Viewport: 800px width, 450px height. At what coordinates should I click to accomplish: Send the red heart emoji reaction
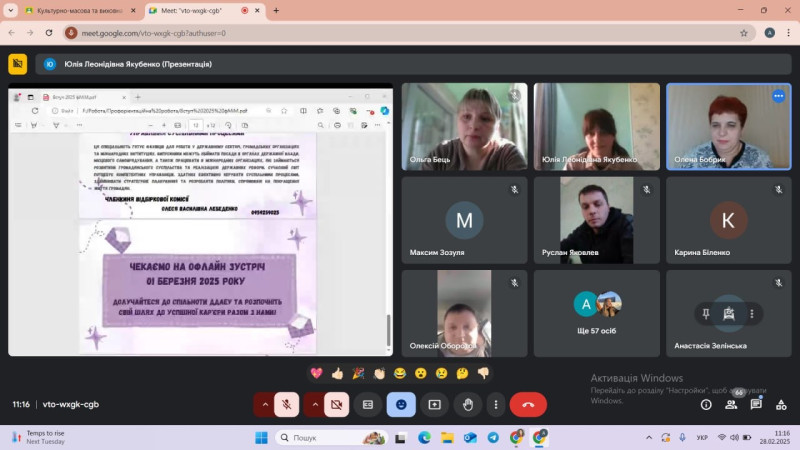(316, 373)
